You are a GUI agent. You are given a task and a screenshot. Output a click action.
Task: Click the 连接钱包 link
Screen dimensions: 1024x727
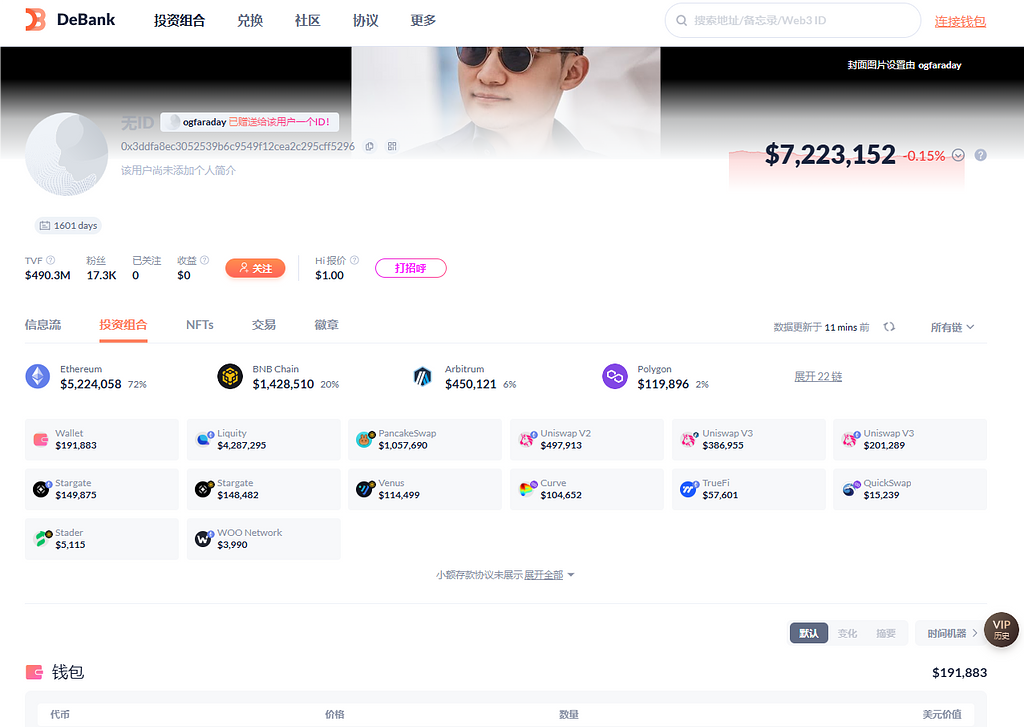pyautogui.click(x=960, y=21)
